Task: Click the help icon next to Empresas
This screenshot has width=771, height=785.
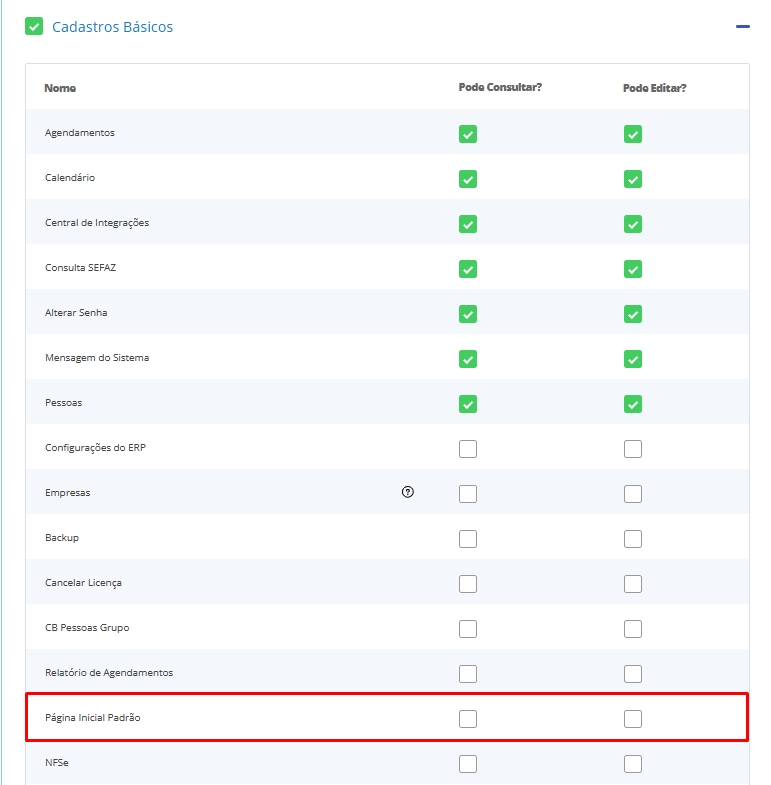Action: 408,492
